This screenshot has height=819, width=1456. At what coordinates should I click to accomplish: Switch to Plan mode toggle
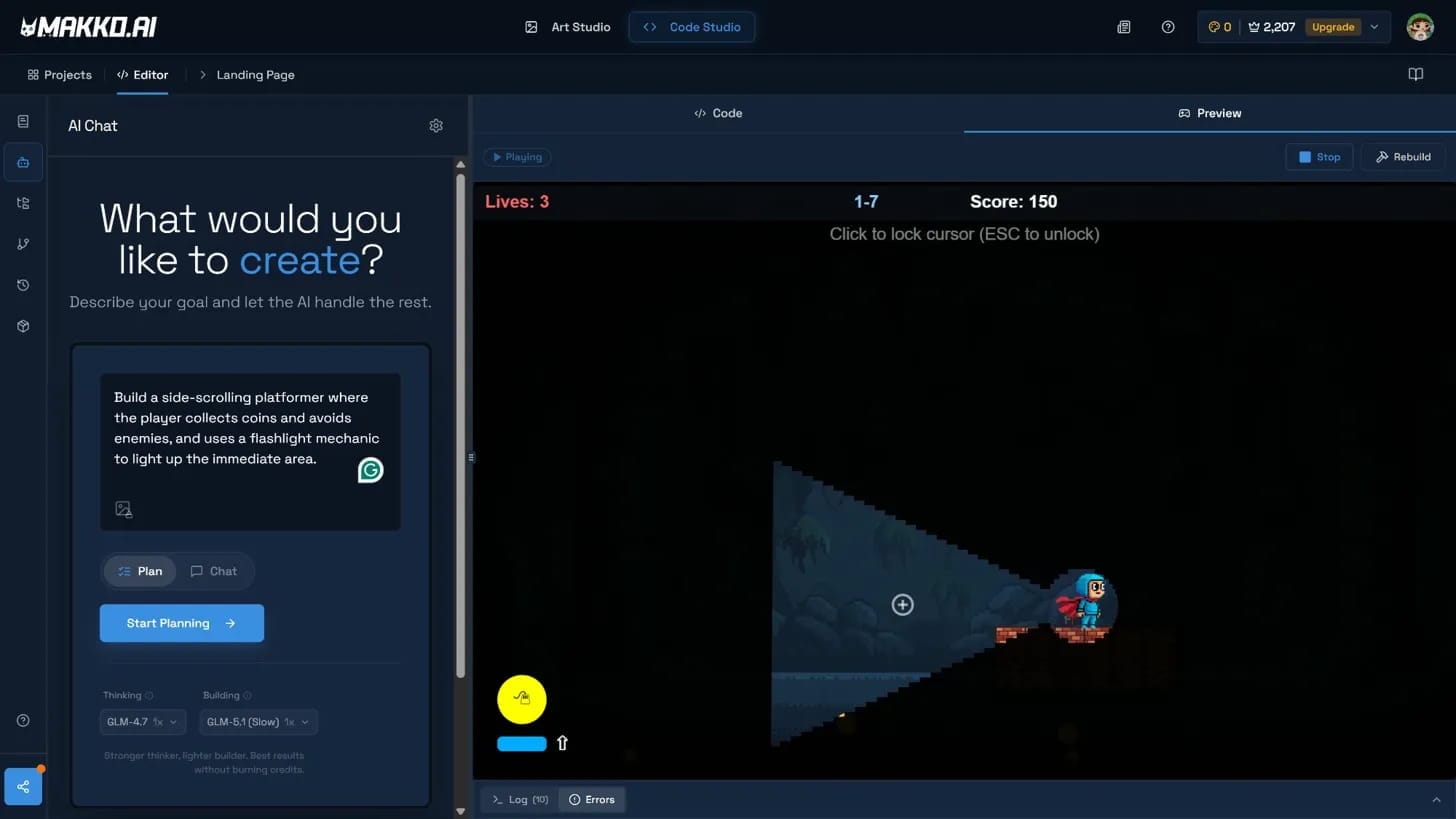pos(140,571)
